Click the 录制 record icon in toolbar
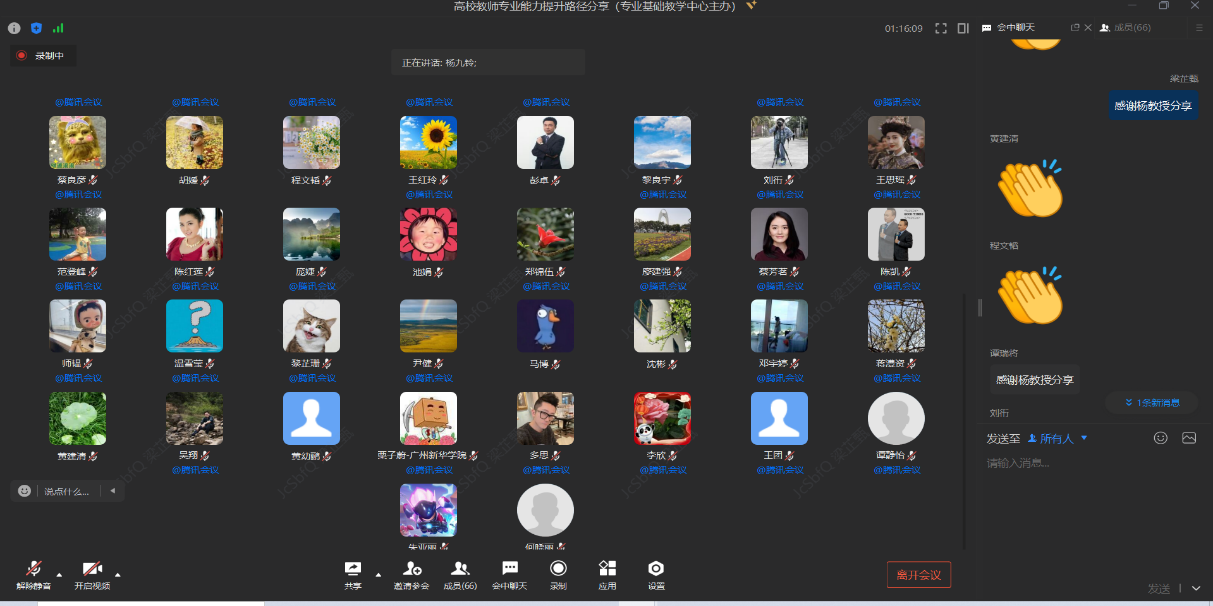 point(558,569)
